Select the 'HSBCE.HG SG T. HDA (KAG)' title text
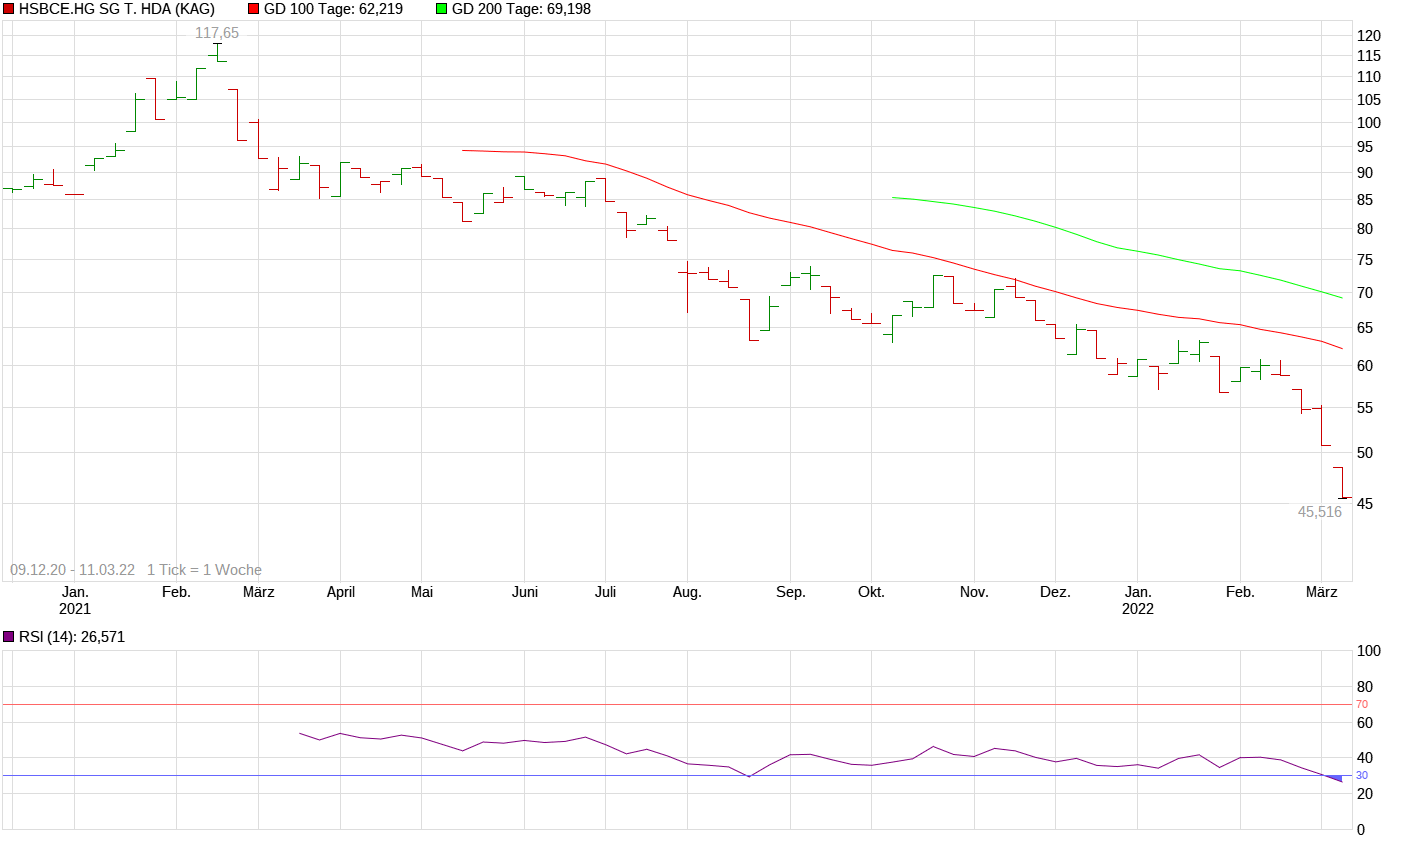This screenshot has width=1410, height=844. pyautogui.click(x=117, y=9)
